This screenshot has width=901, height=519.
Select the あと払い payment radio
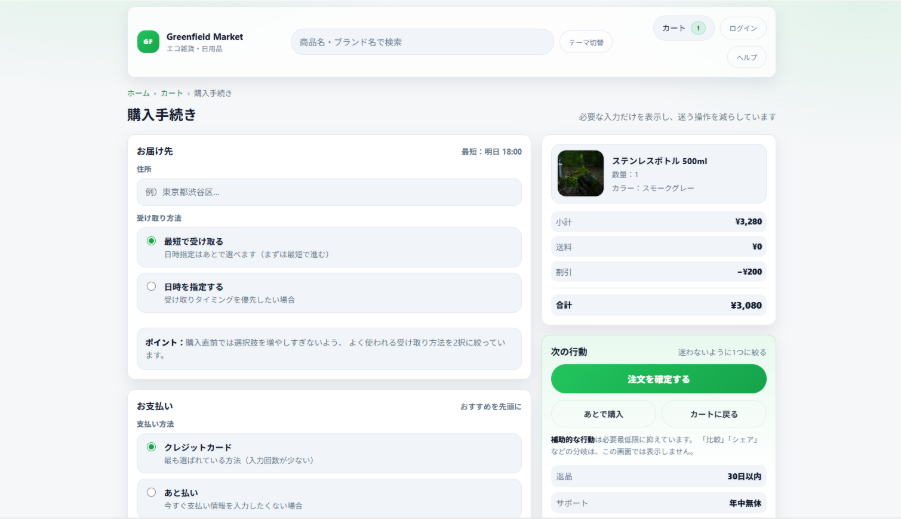151,492
